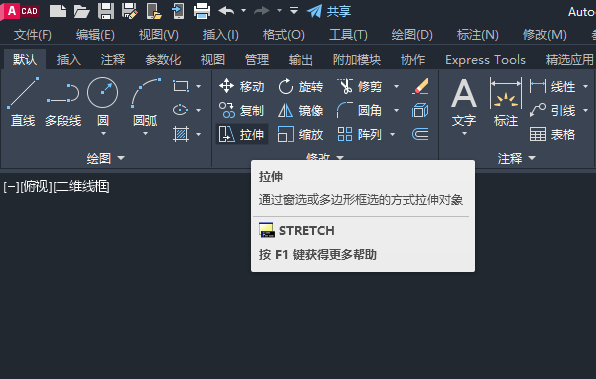Click the 共享 share button
This screenshot has height=379, width=596.
pos(329,11)
